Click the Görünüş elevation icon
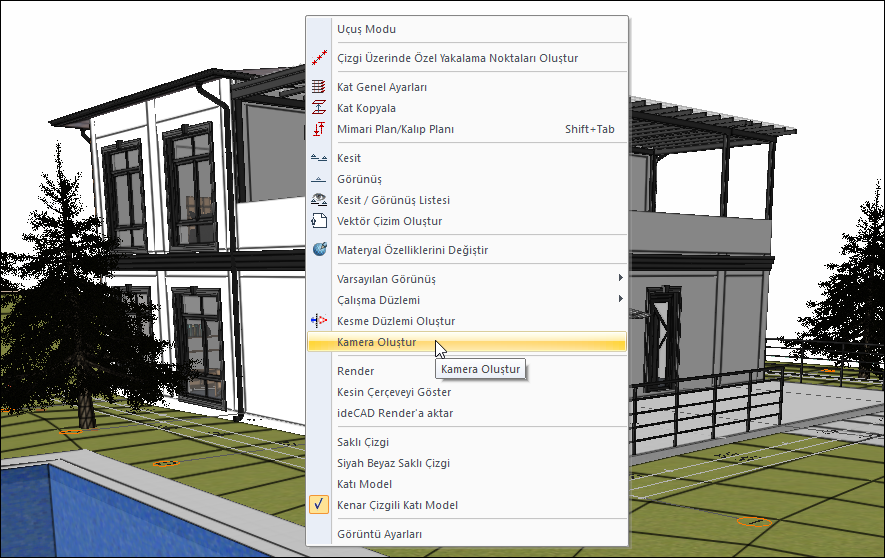This screenshot has height=558, width=885. [320, 179]
